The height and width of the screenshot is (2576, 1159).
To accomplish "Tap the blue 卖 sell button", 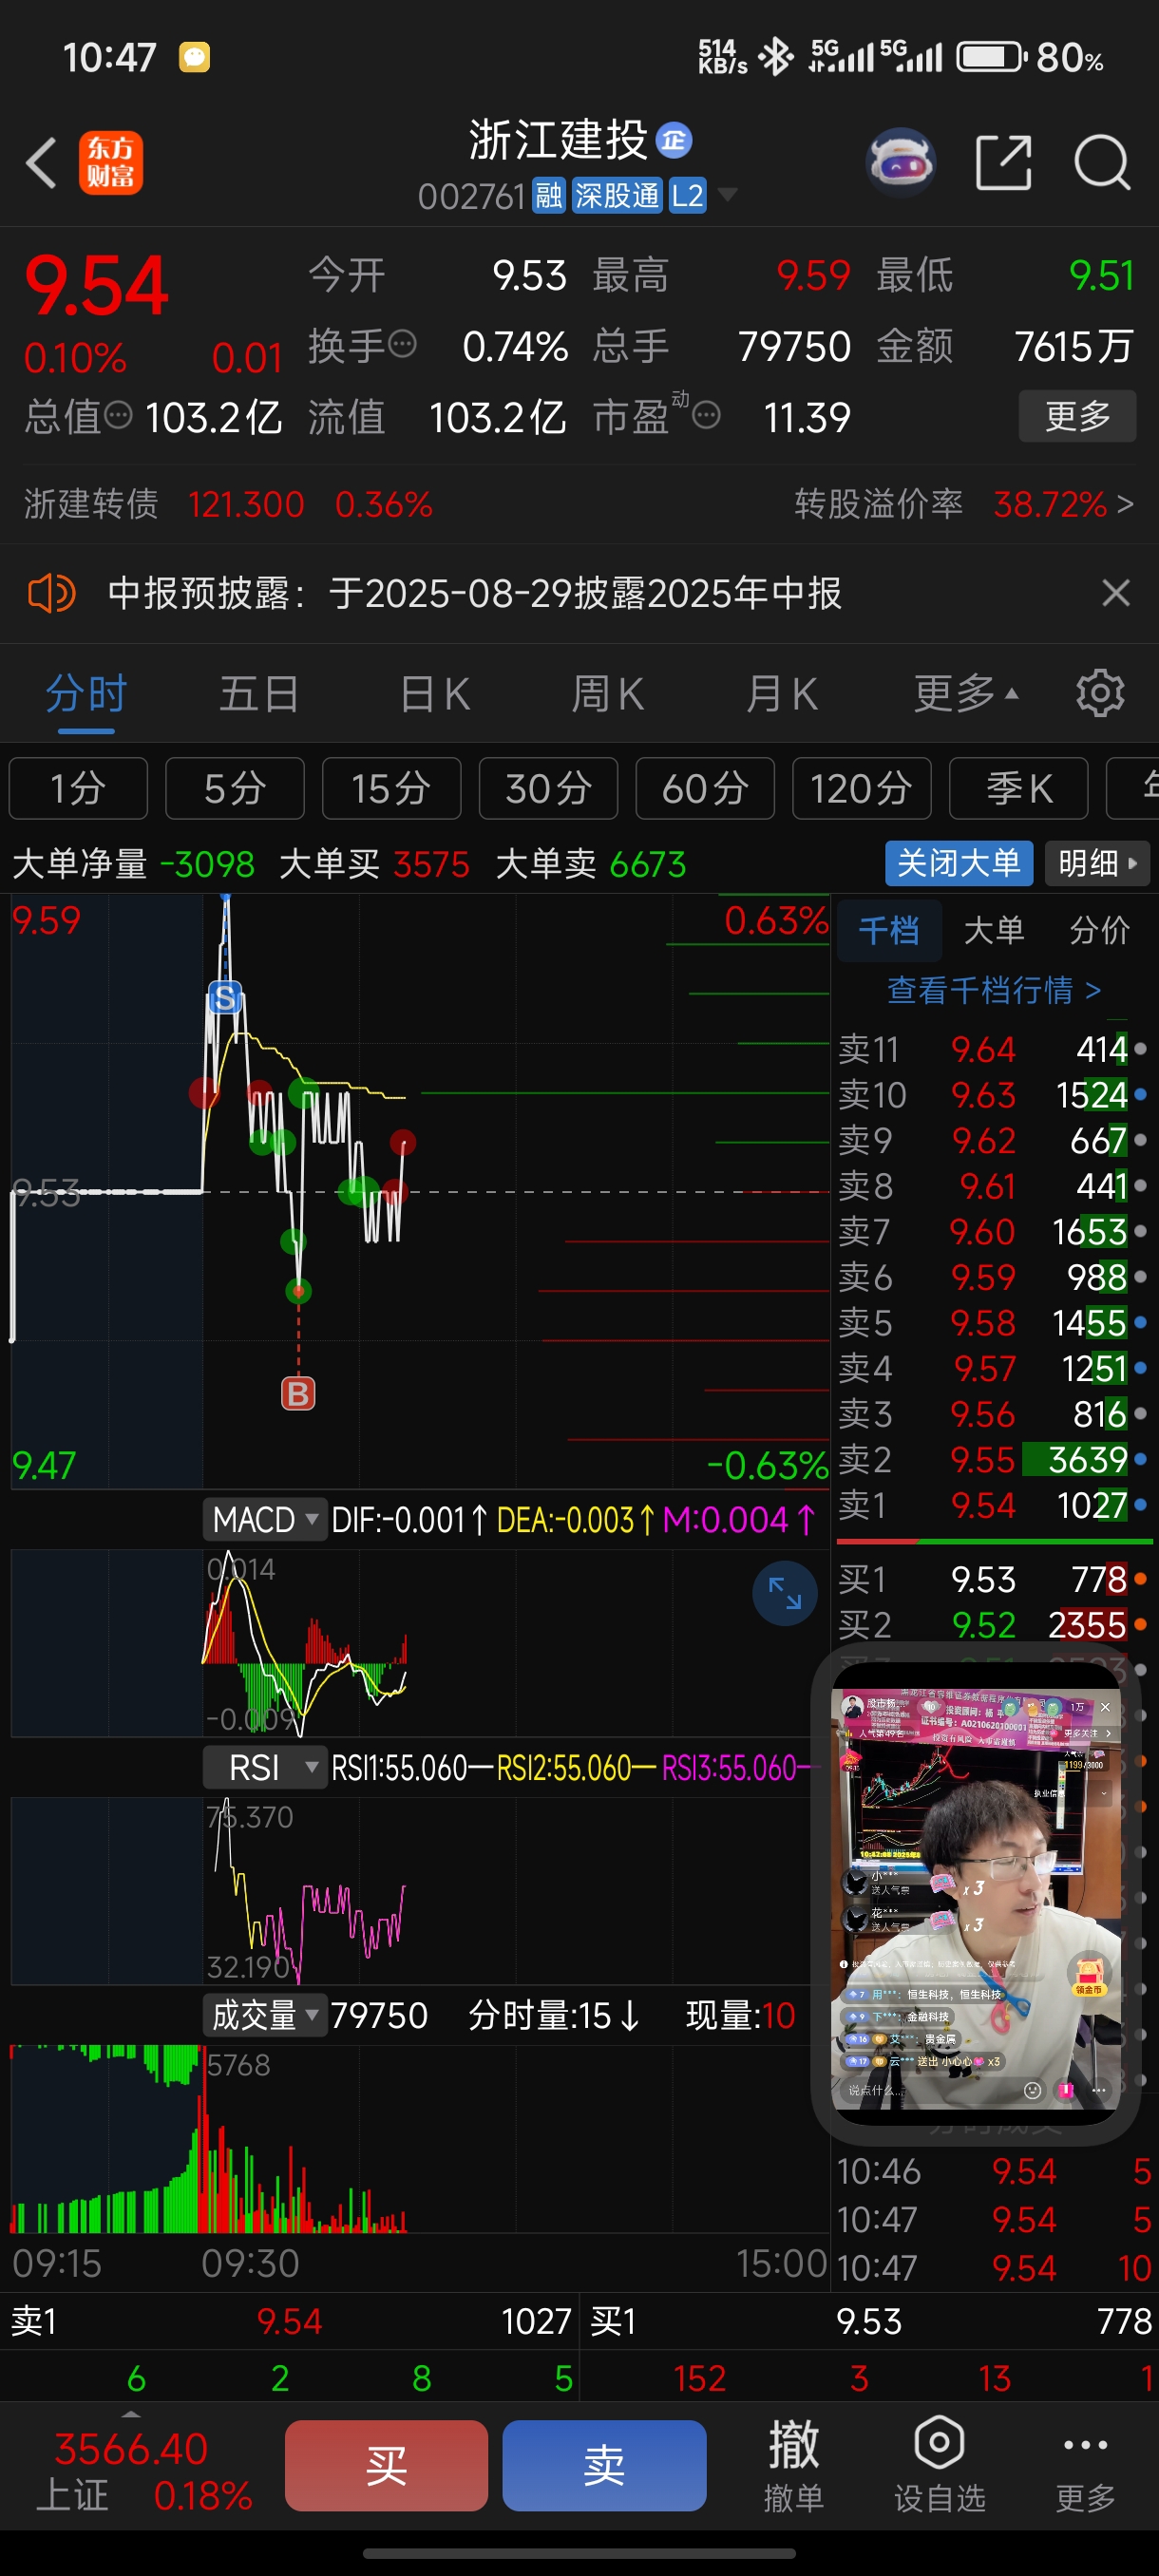I will click(604, 2465).
